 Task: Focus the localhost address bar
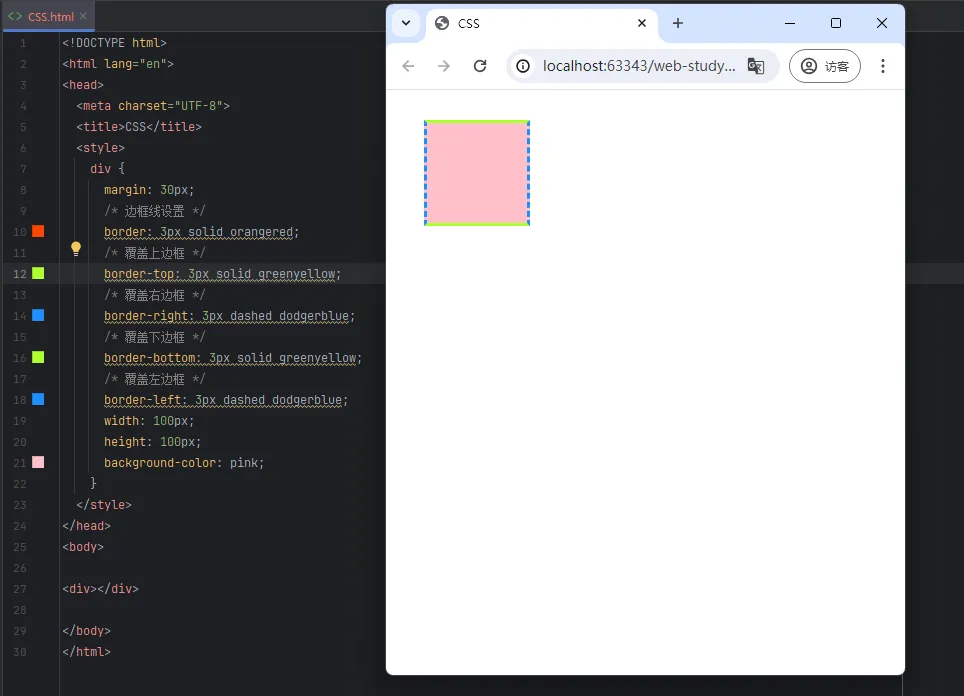click(x=638, y=66)
